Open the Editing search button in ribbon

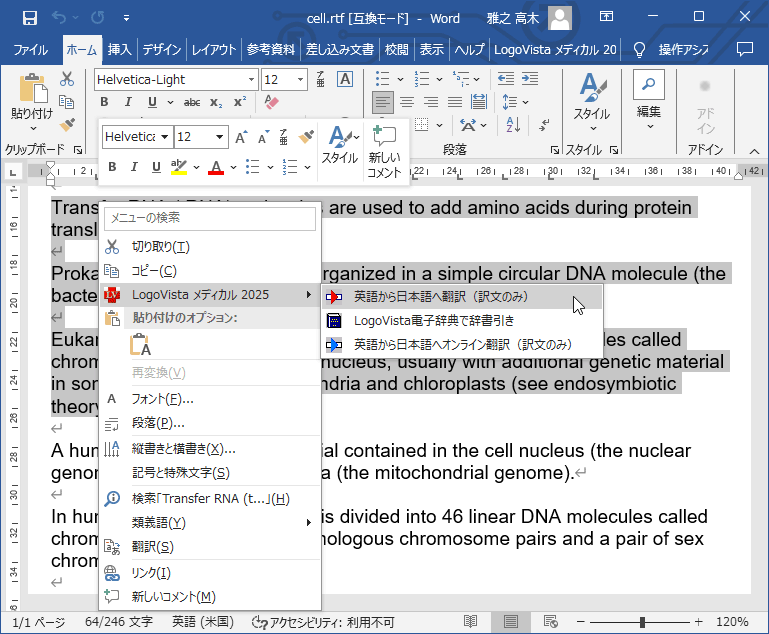pos(648,101)
